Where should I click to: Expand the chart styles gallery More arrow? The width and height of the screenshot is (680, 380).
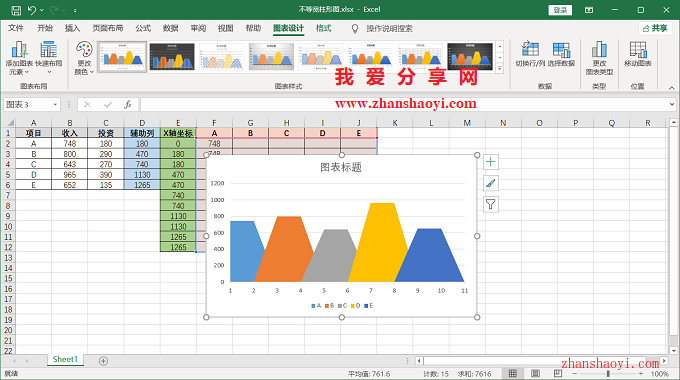tap(500, 68)
